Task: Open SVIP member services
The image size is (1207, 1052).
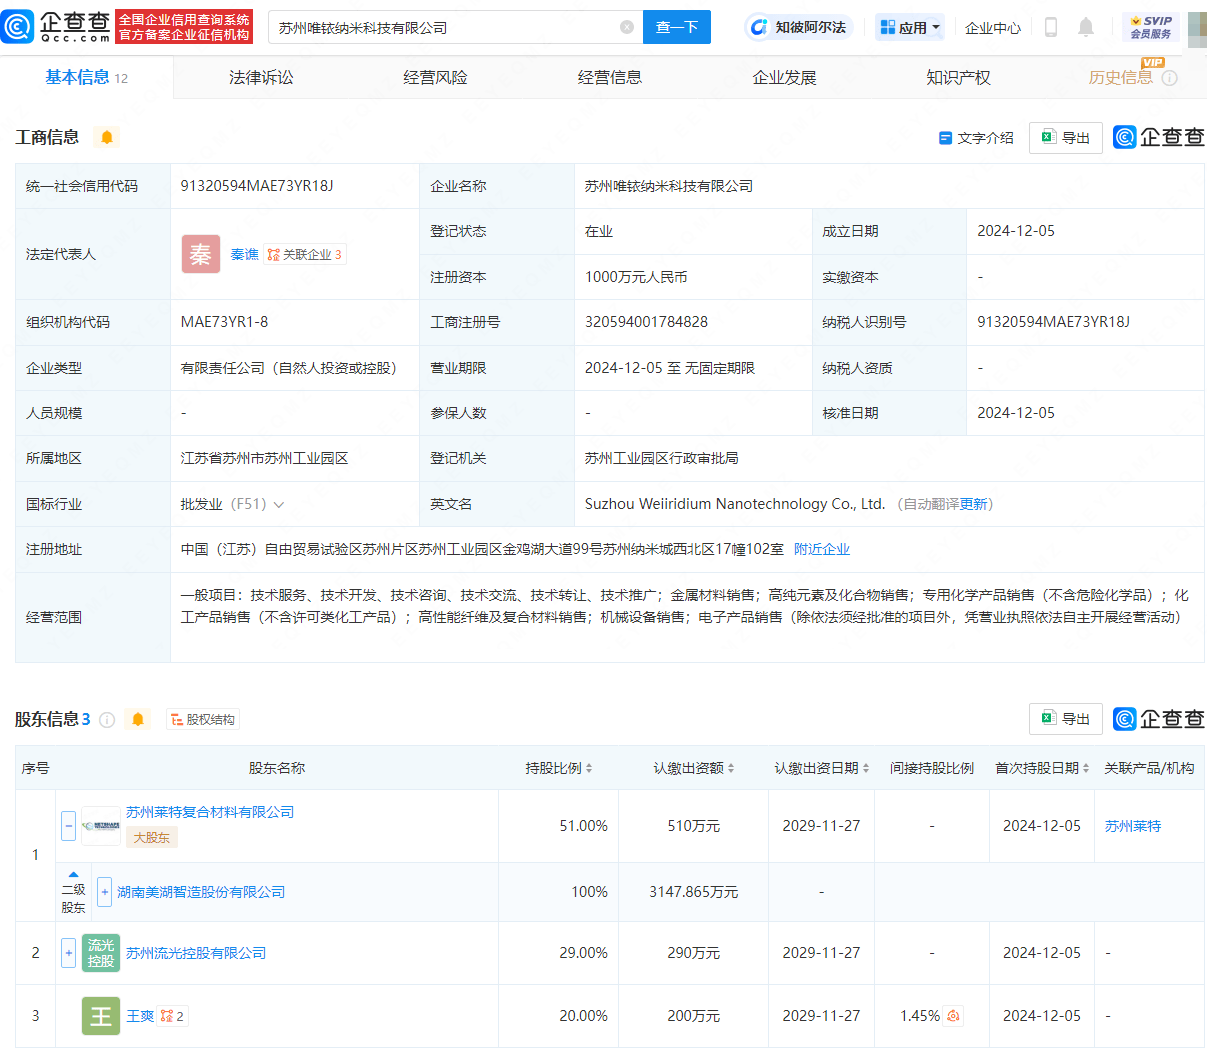Action: [1151, 27]
